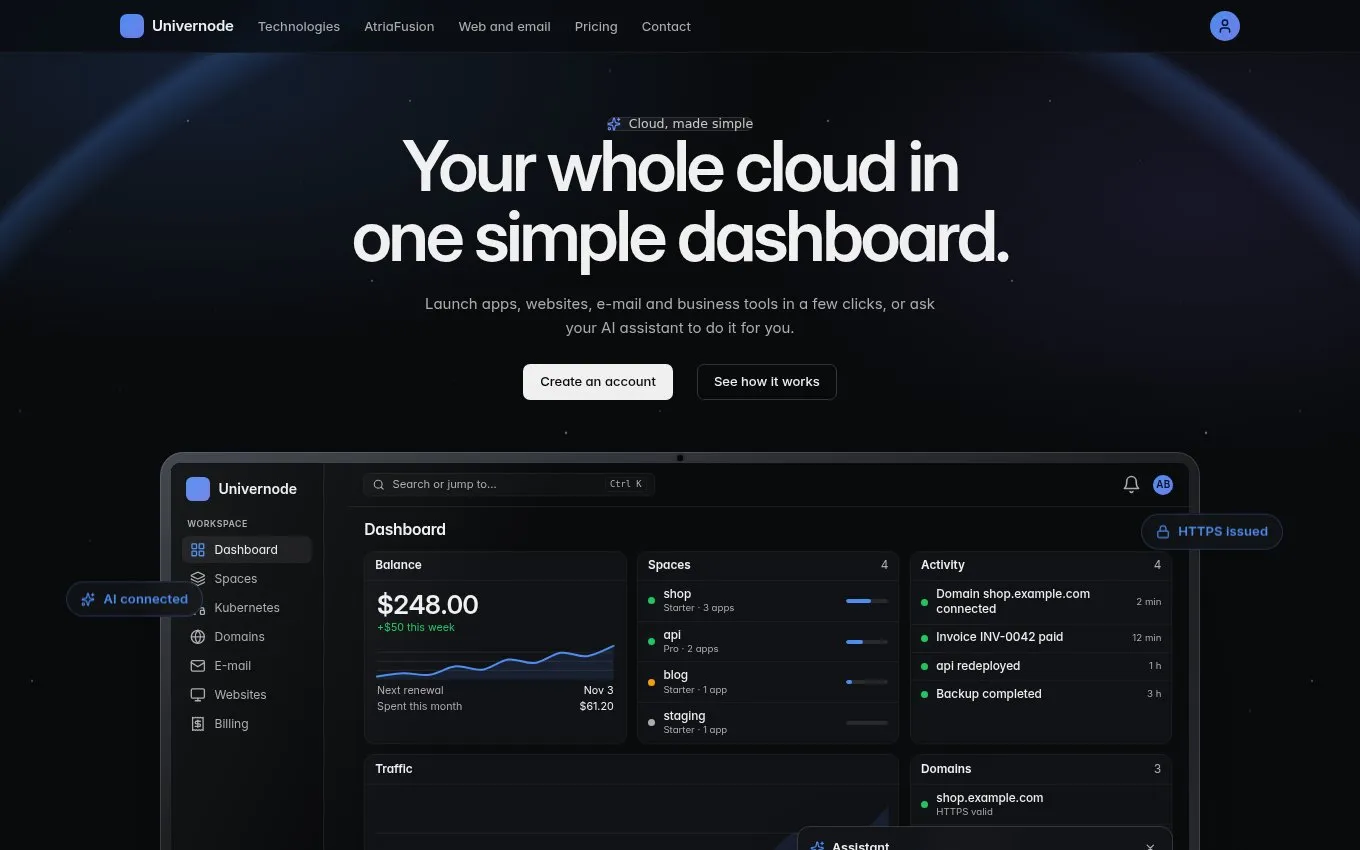This screenshot has height=850, width=1360.
Task: Click the api space usage bar
Action: point(867,642)
